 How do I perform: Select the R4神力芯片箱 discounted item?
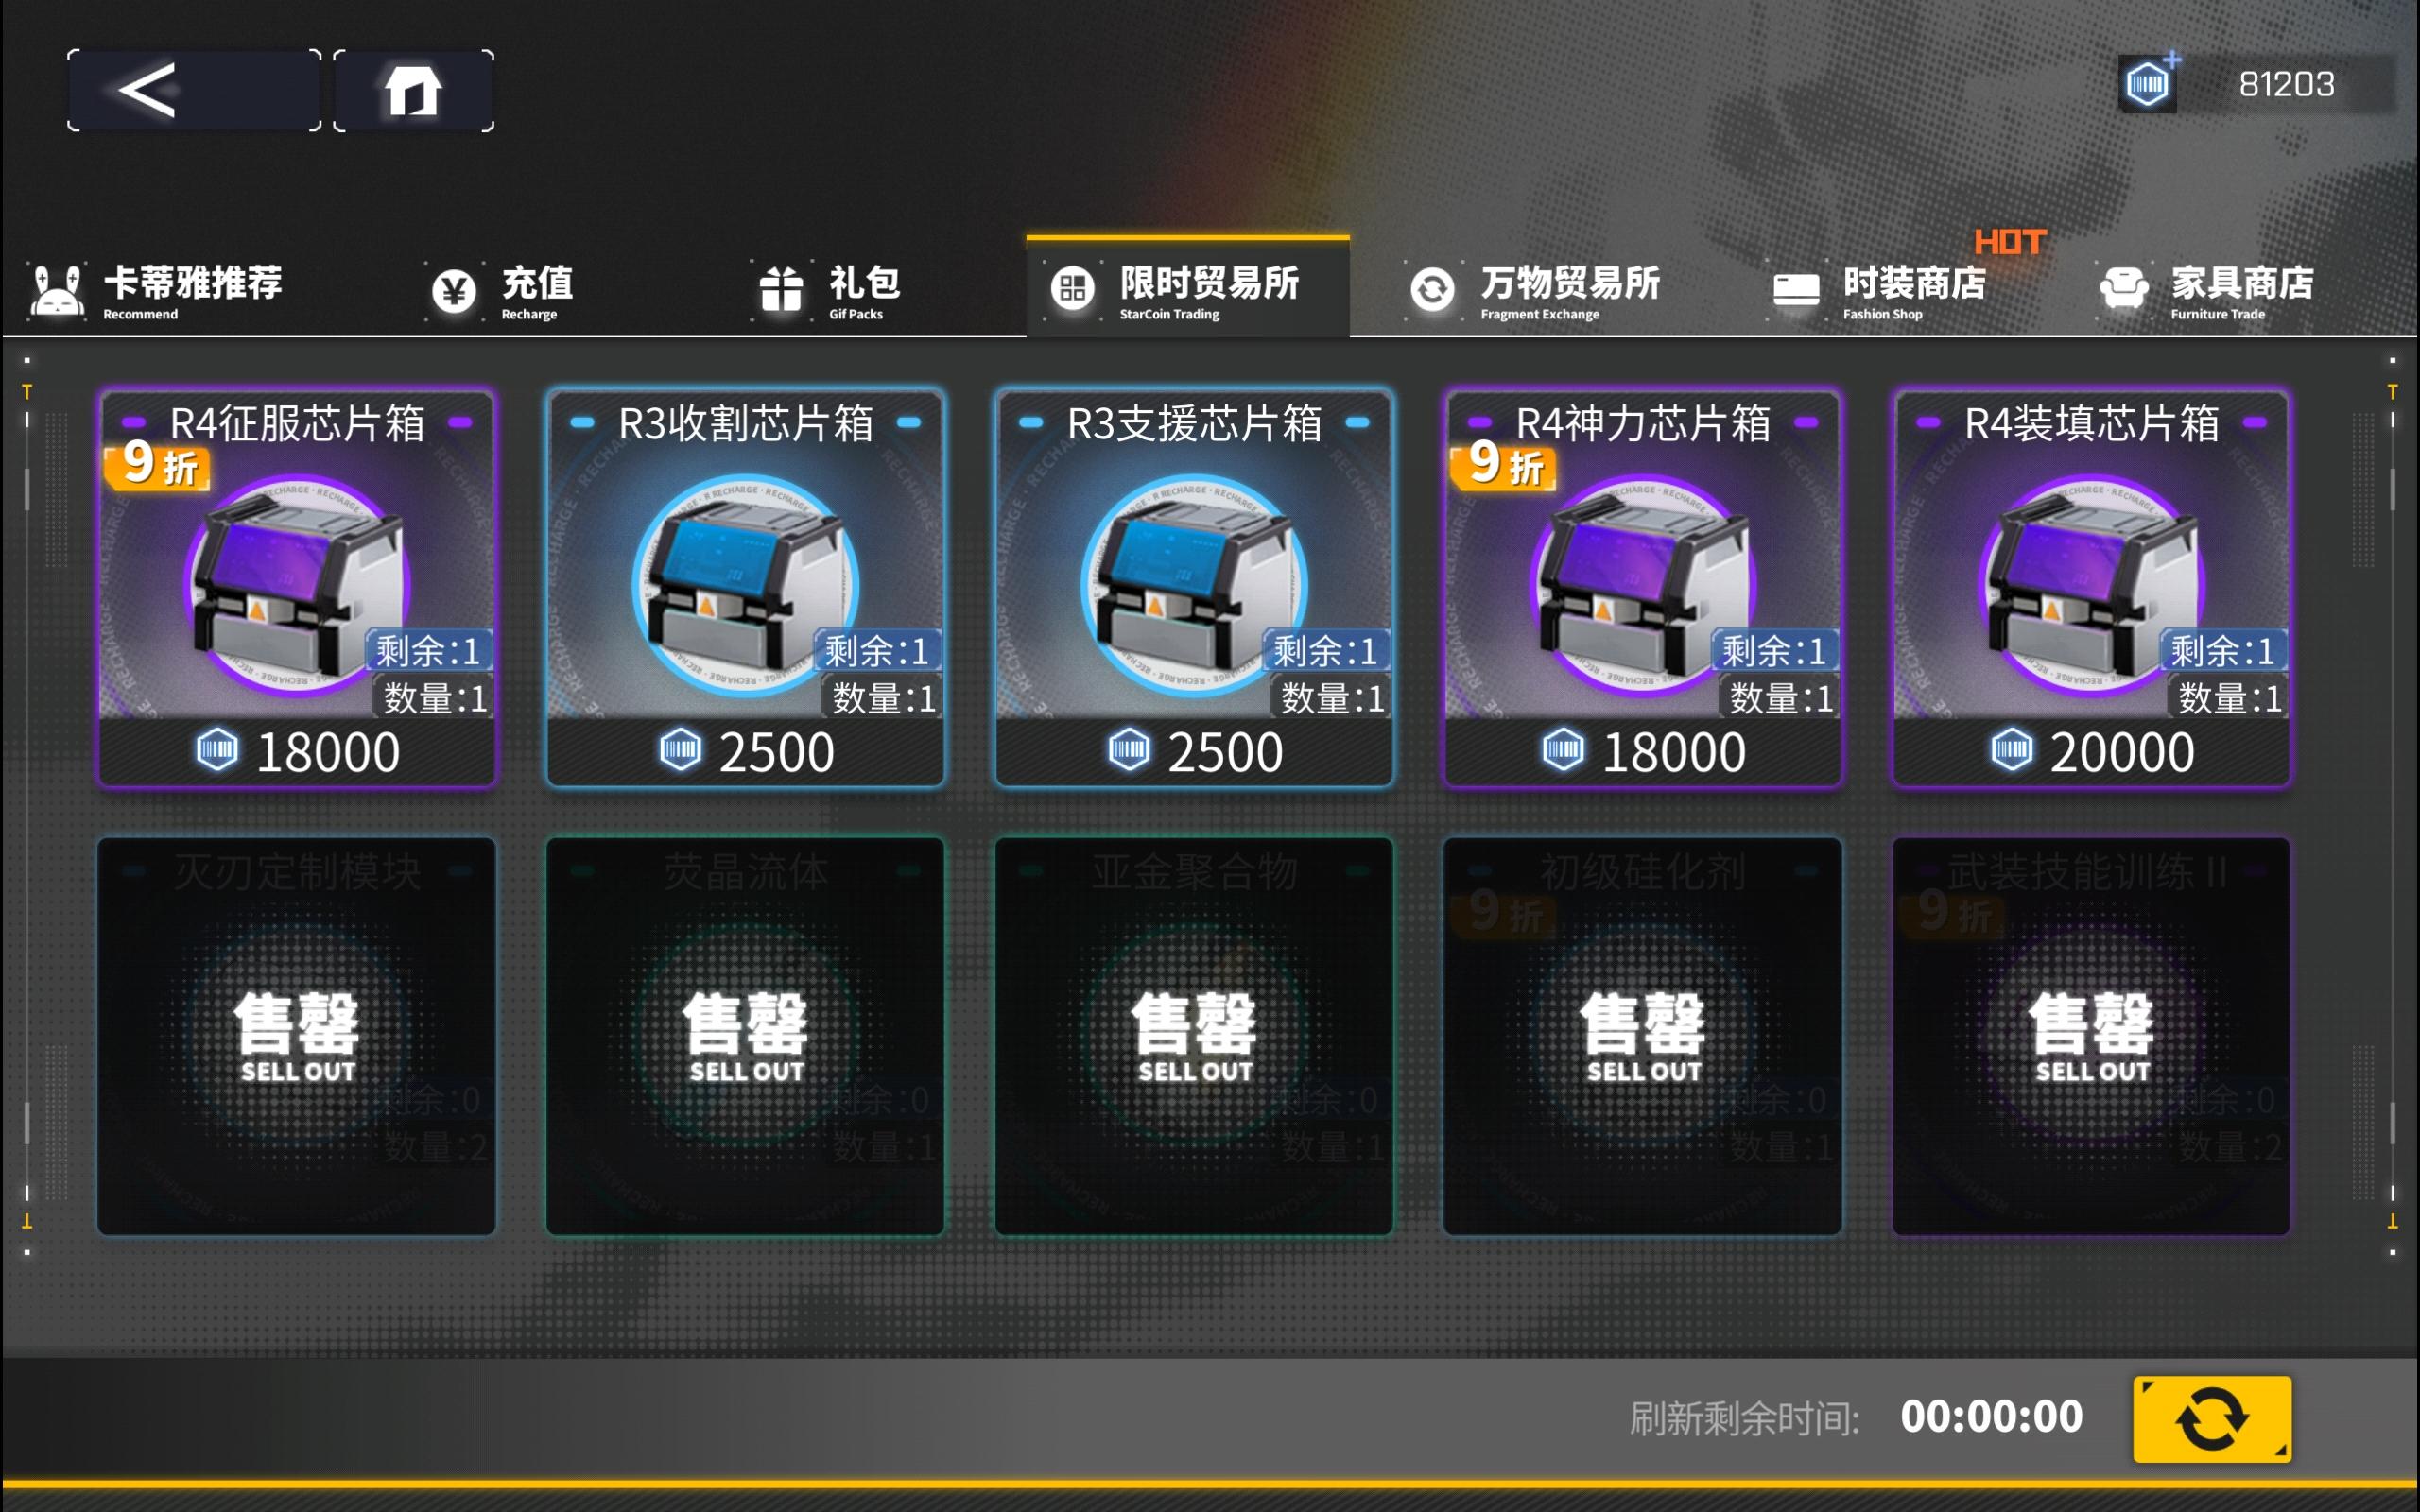[1643, 588]
